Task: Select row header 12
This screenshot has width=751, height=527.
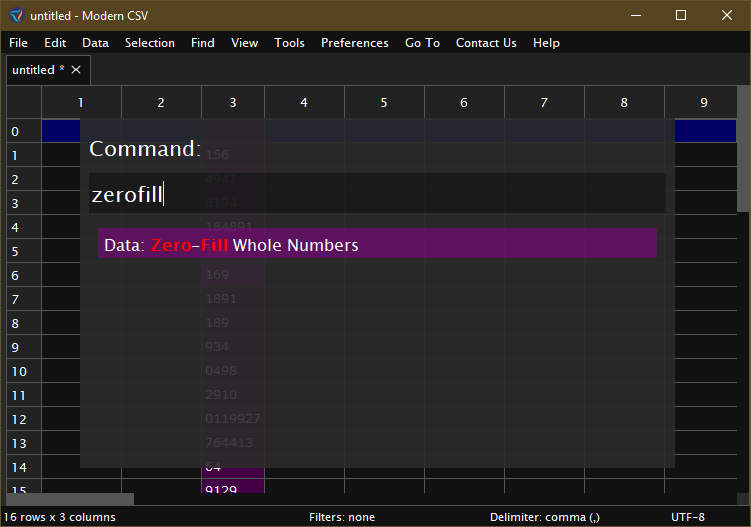Action: tap(24, 419)
